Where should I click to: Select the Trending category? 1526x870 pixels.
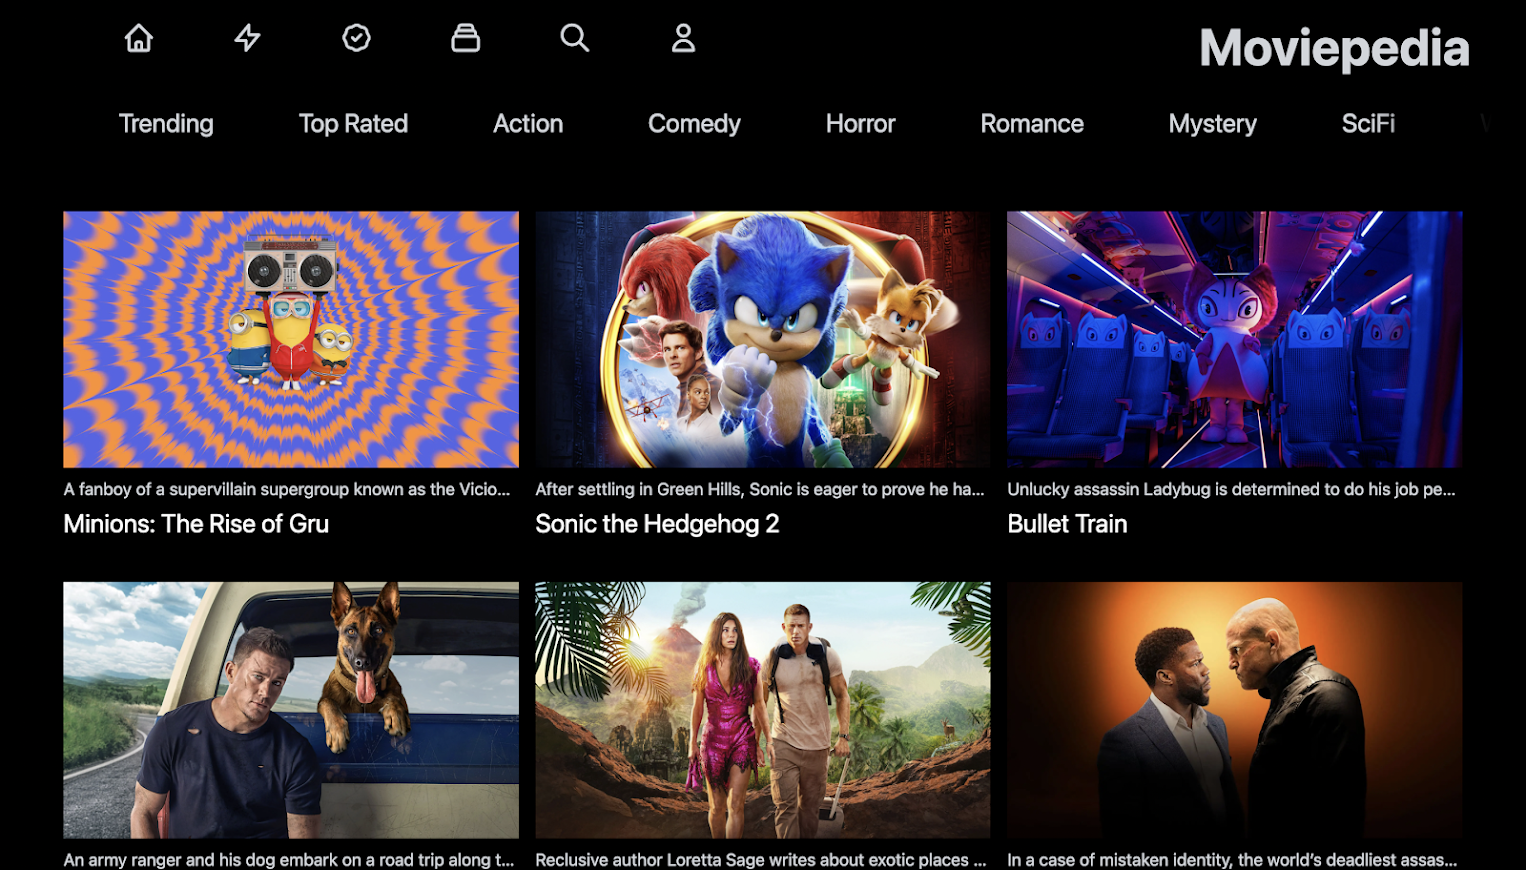click(165, 124)
